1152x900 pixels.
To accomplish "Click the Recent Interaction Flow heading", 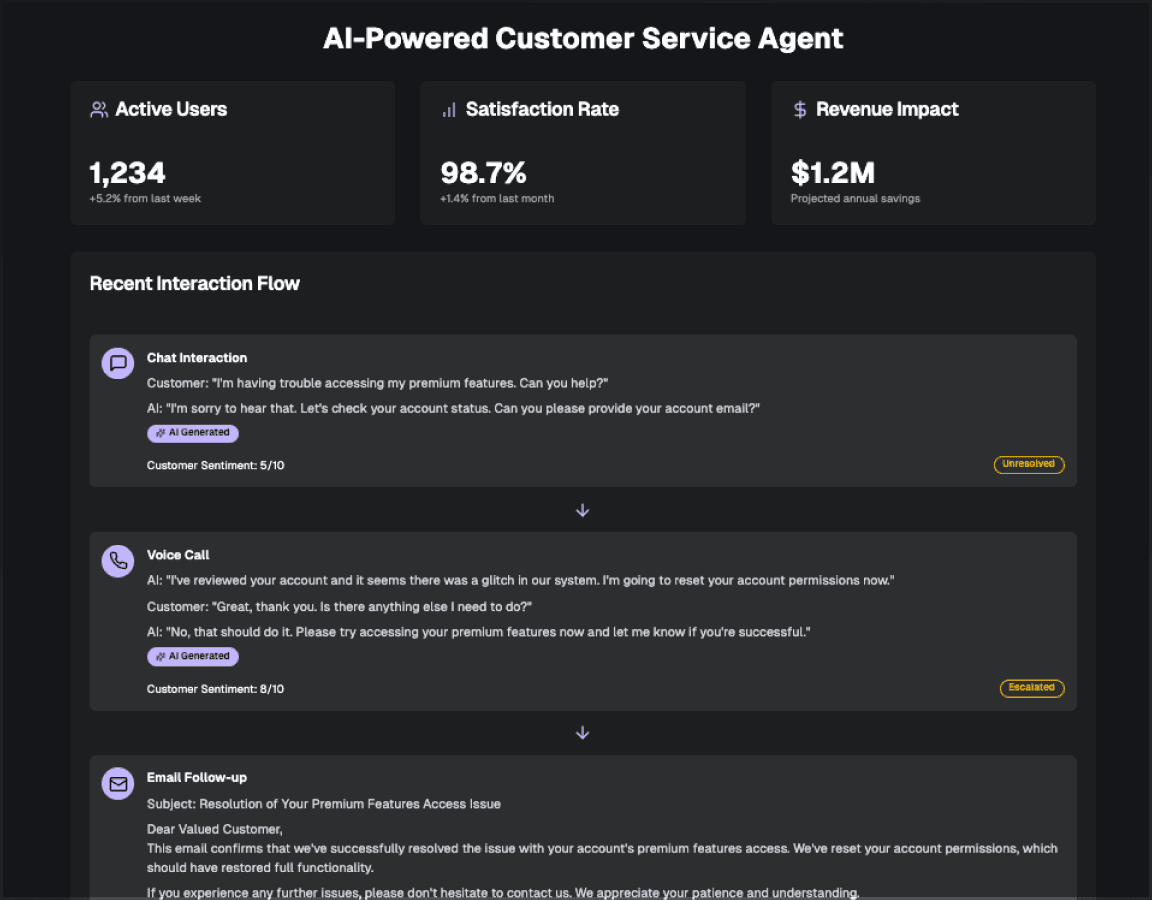I will coord(195,284).
